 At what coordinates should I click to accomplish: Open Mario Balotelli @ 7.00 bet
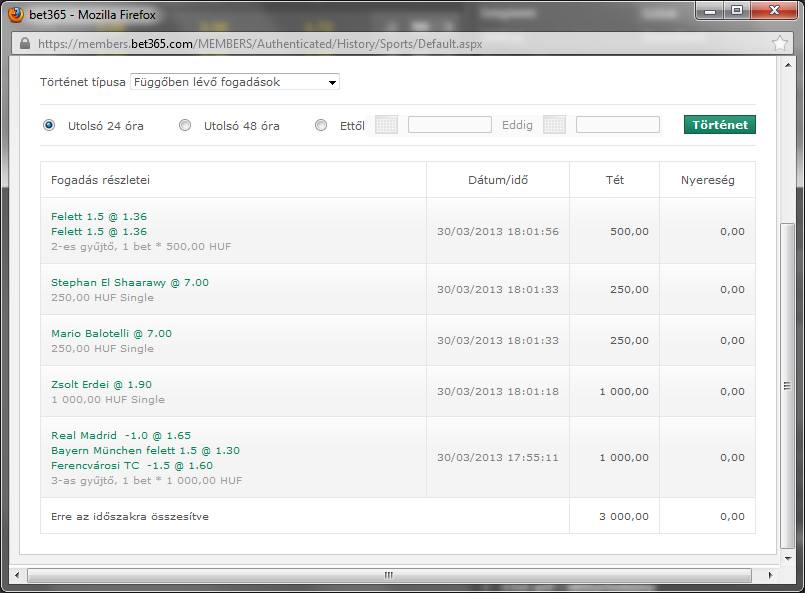click(111, 334)
